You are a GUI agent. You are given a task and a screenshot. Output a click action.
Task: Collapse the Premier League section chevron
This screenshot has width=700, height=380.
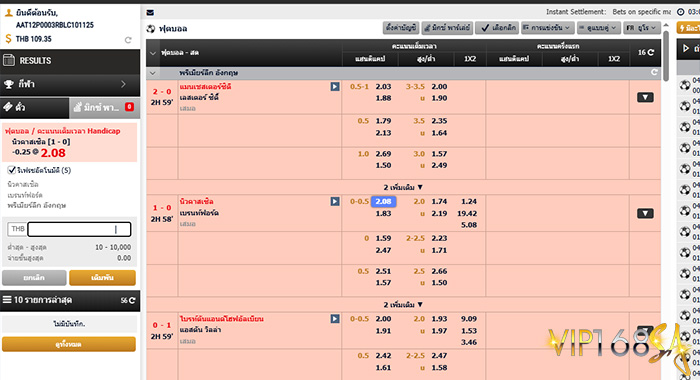153,73
